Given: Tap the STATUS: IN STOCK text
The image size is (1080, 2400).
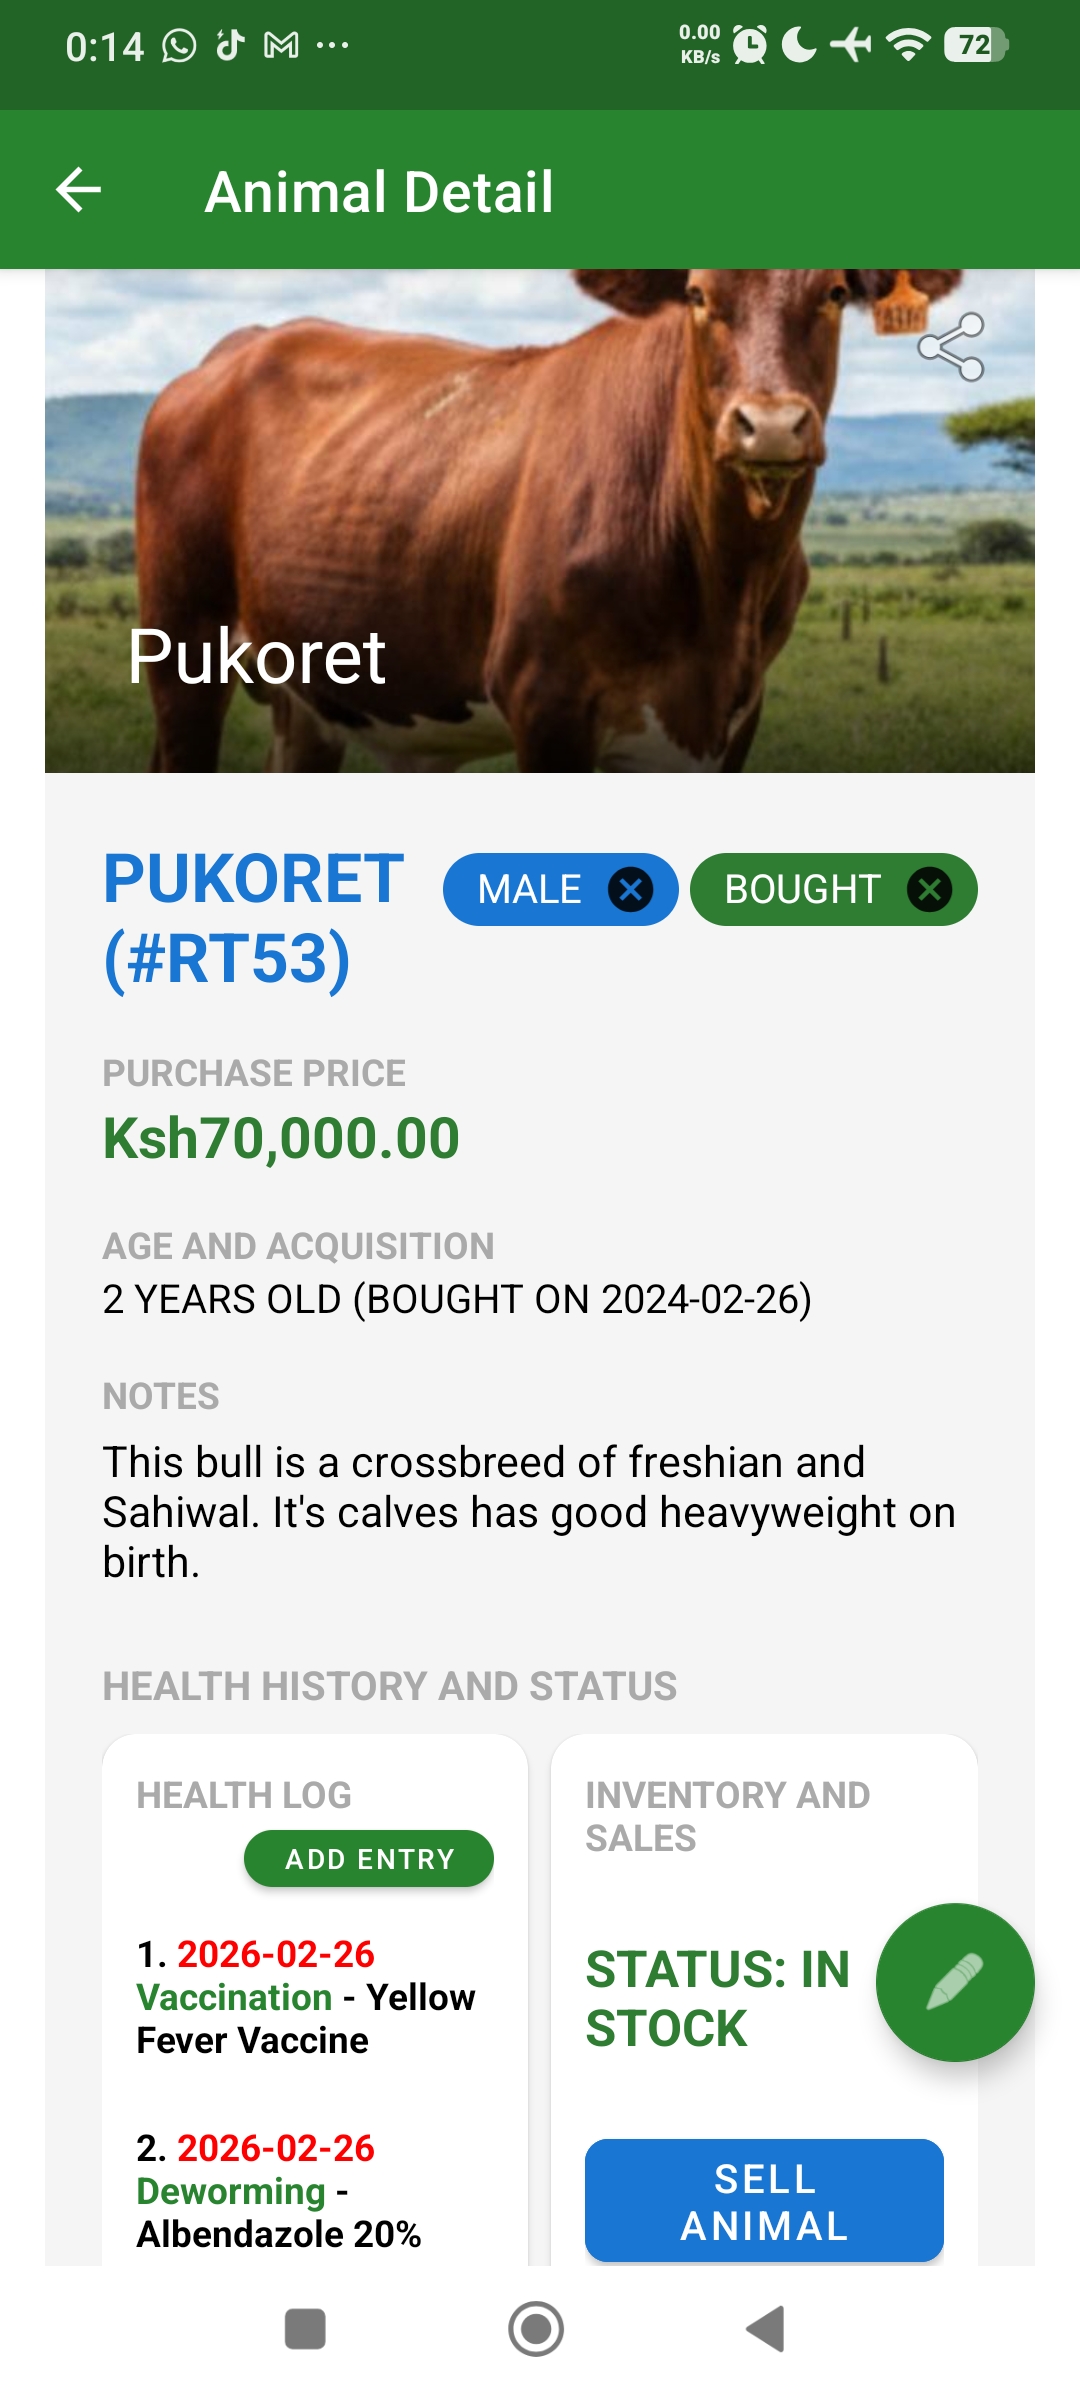Looking at the screenshot, I should (x=717, y=1998).
